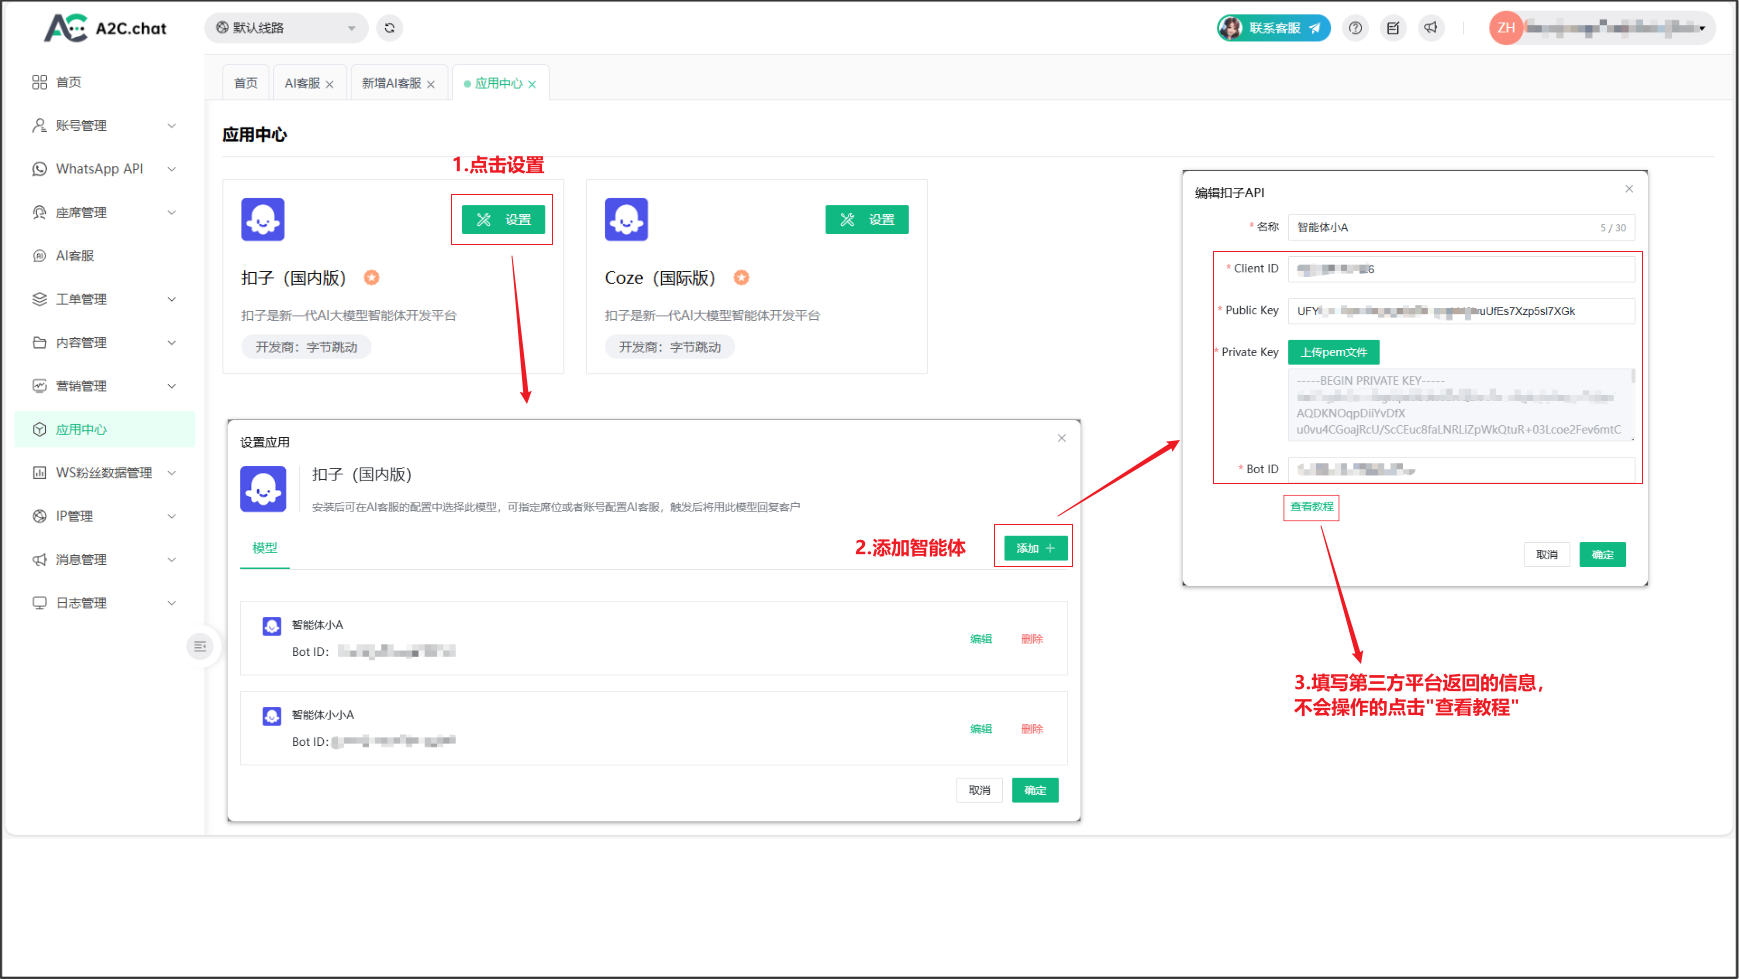Expand the 工单管理 sidebar menu
1739x979 pixels.
(105, 299)
